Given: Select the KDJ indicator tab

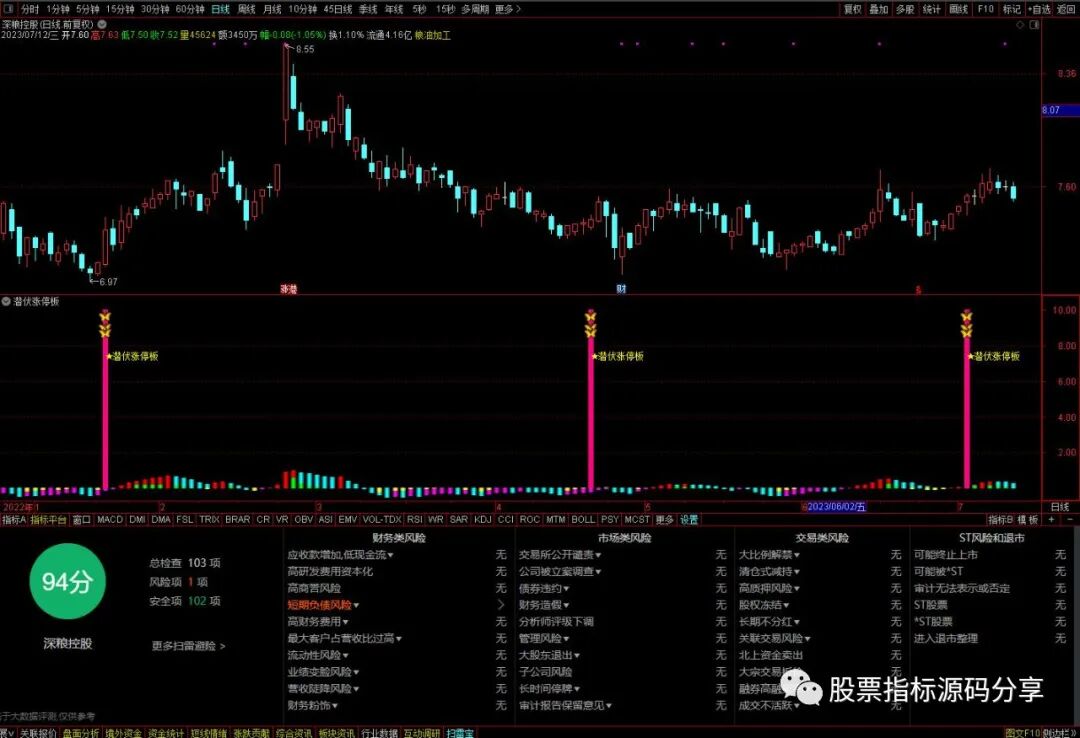Looking at the screenshot, I should coord(483,520).
